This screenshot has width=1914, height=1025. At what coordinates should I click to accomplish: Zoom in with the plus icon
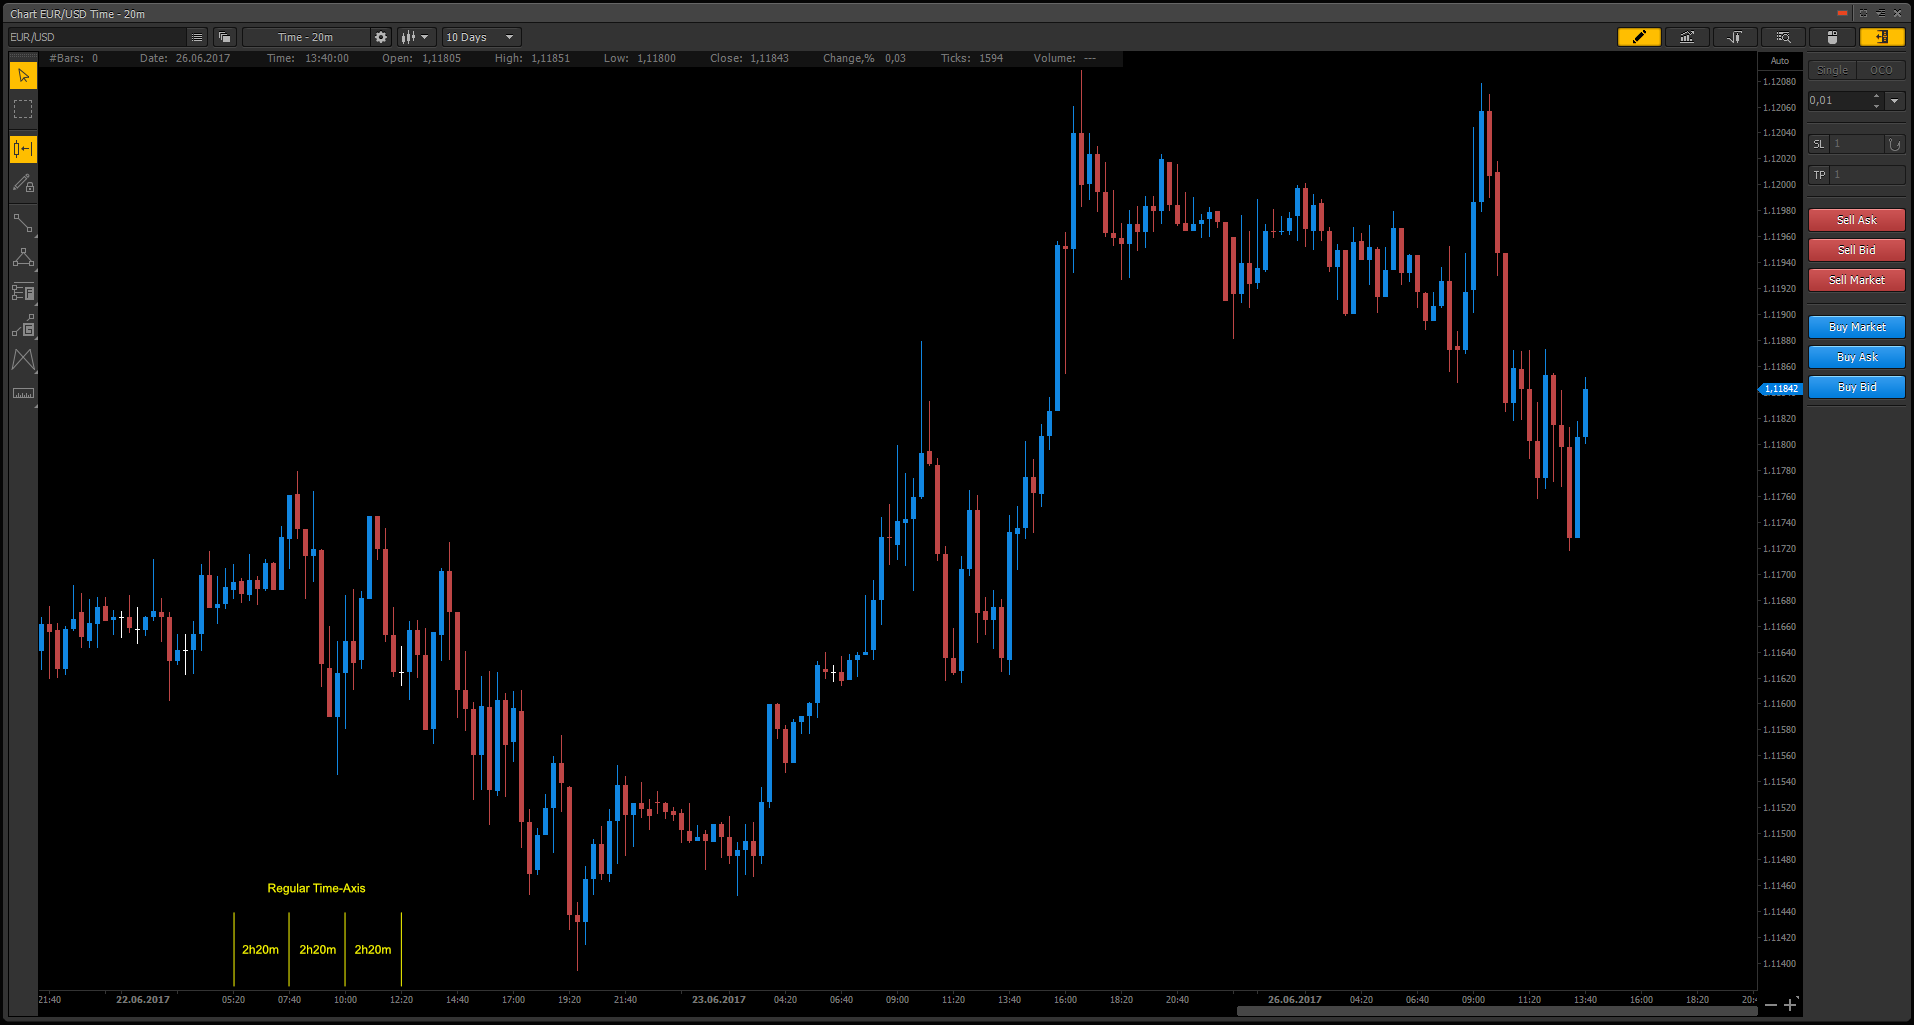[x=1790, y=1005]
